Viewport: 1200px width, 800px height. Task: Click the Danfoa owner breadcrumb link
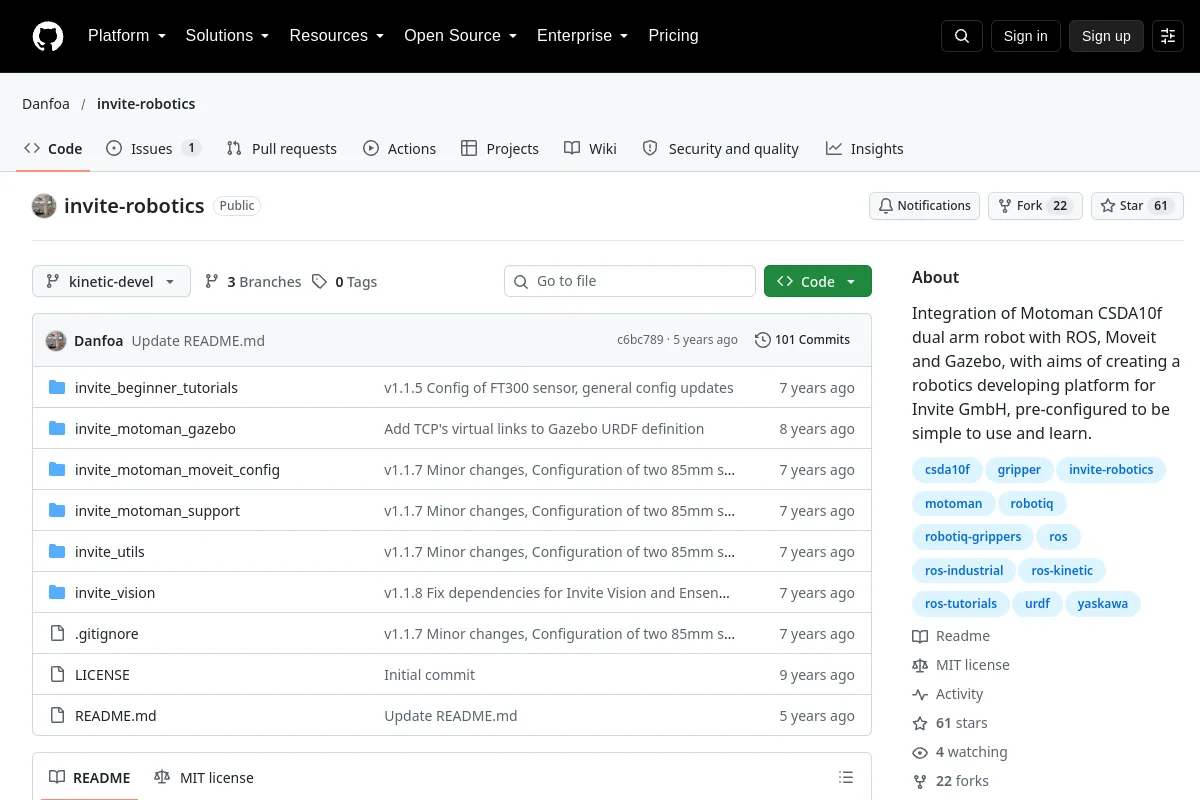pos(46,104)
